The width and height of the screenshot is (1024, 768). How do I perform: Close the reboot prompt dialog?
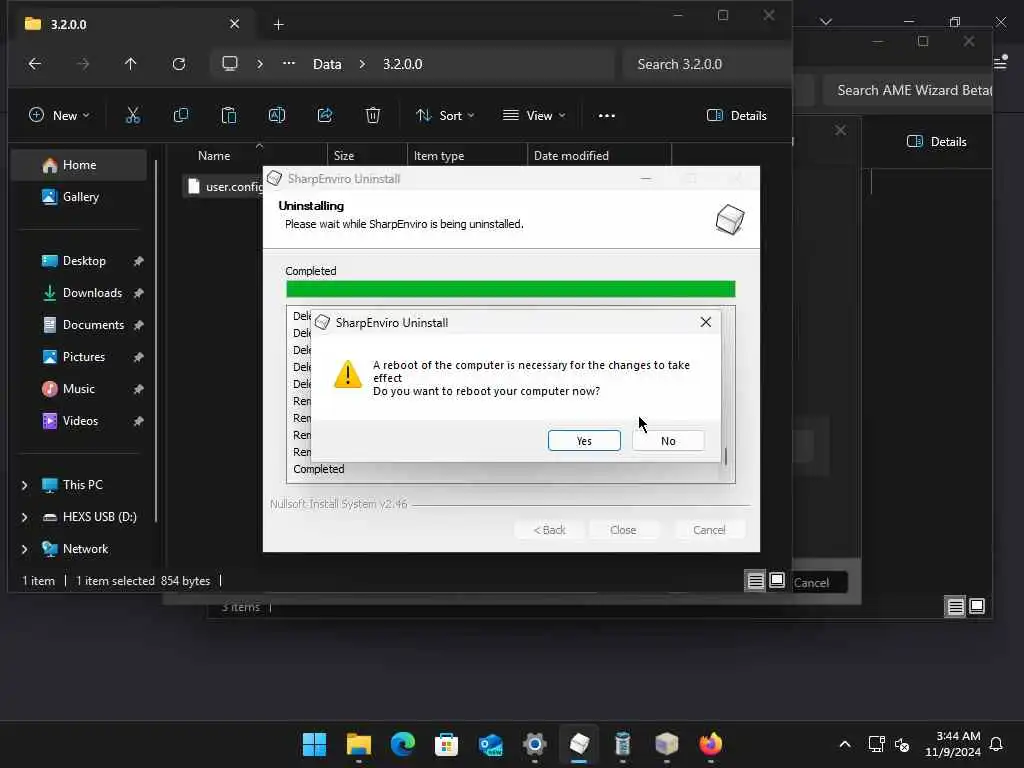(705, 322)
